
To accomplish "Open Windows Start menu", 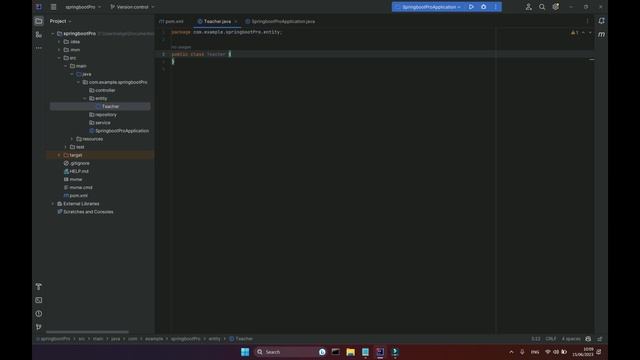I will [x=245, y=352].
